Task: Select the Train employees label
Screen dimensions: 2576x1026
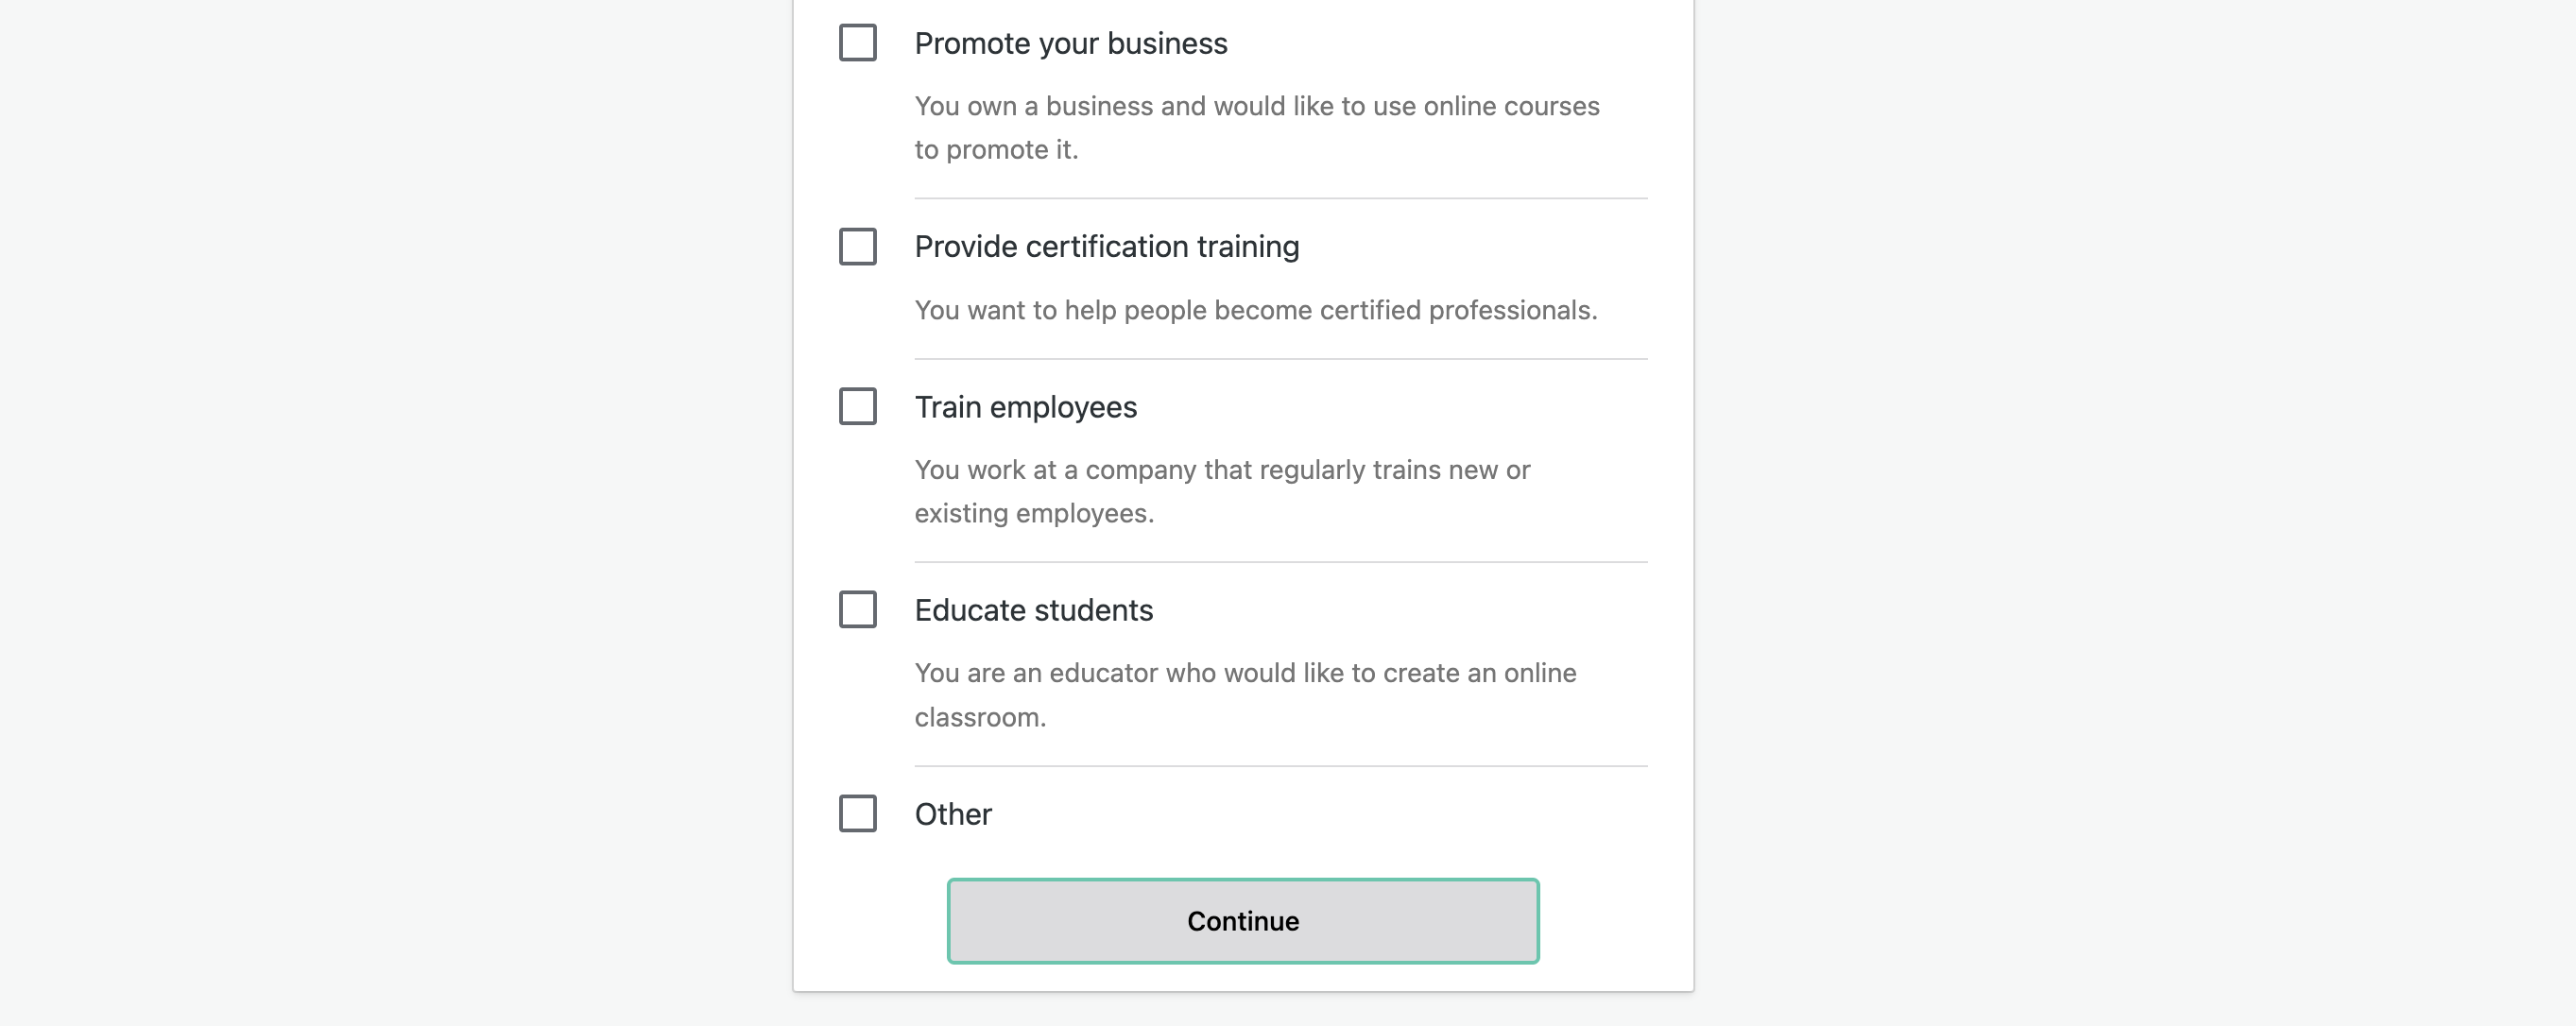Action: (1025, 407)
